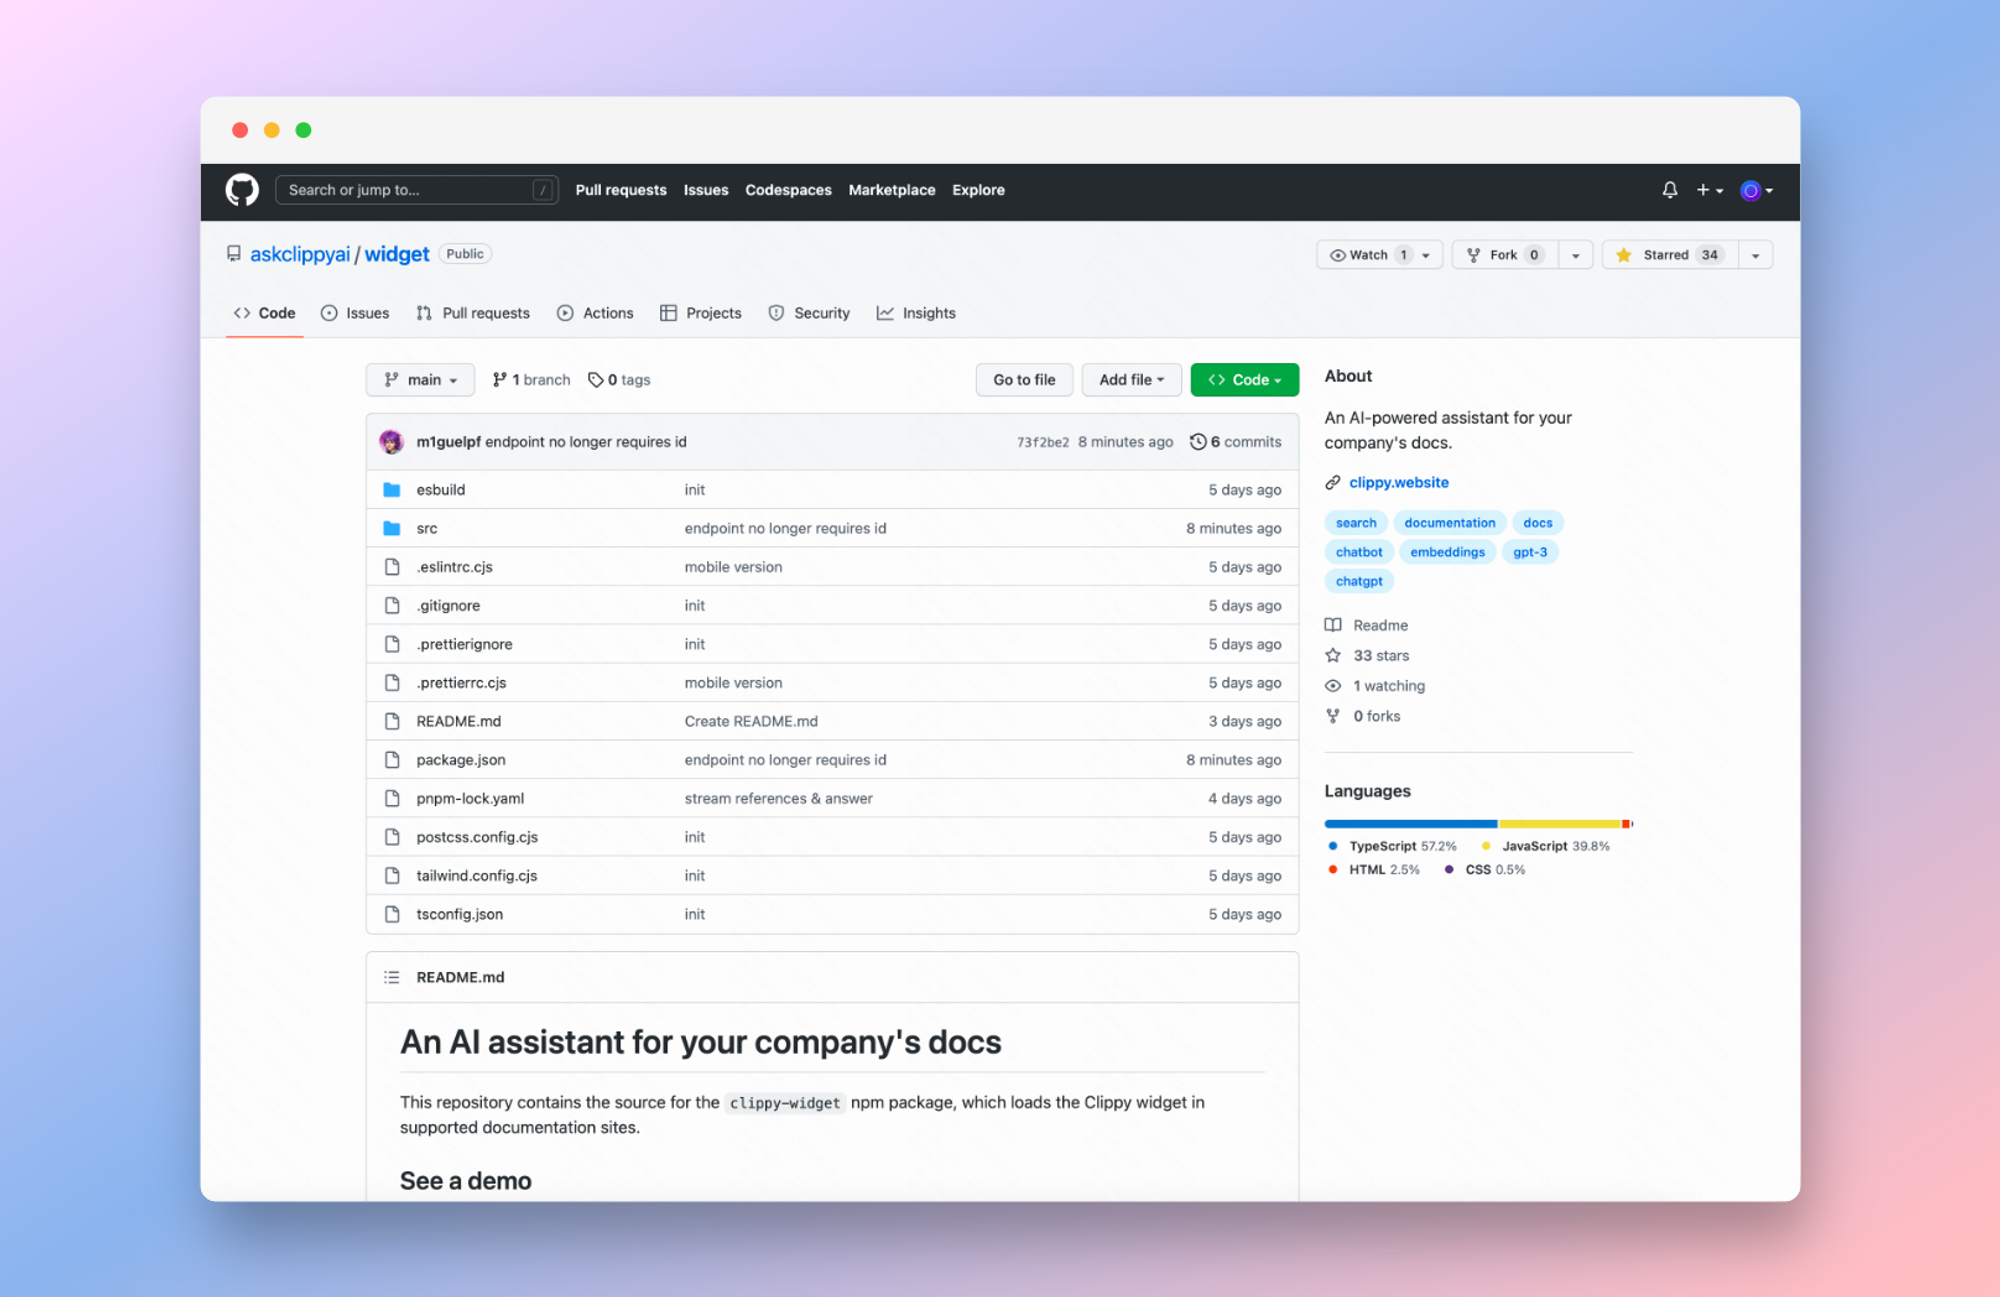Click the GitHub octocat logo
The width and height of the screenshot is (2000, 1297).
pos(242,190)
